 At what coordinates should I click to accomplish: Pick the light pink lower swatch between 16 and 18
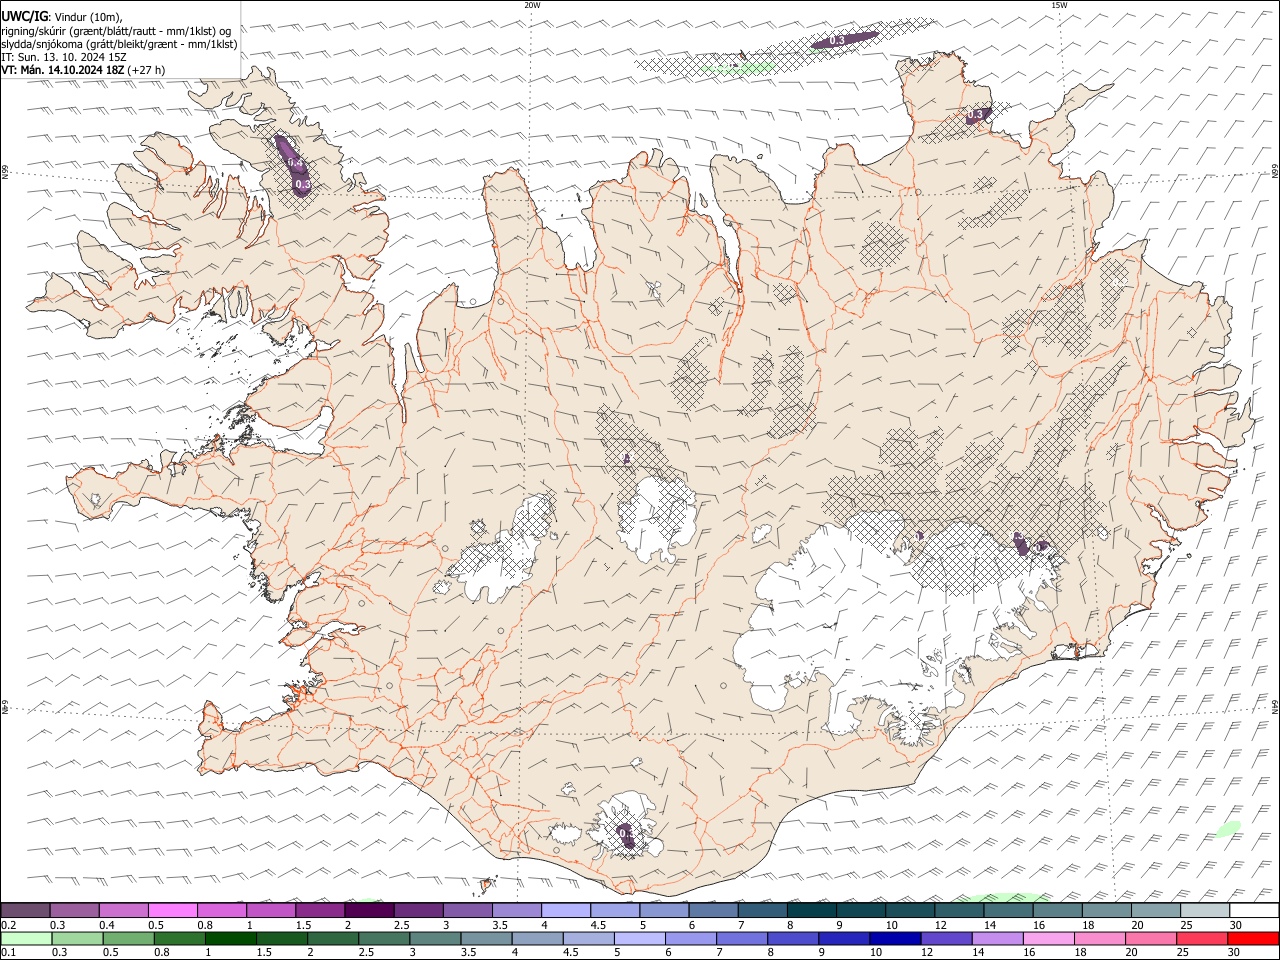click(1049, 938)
